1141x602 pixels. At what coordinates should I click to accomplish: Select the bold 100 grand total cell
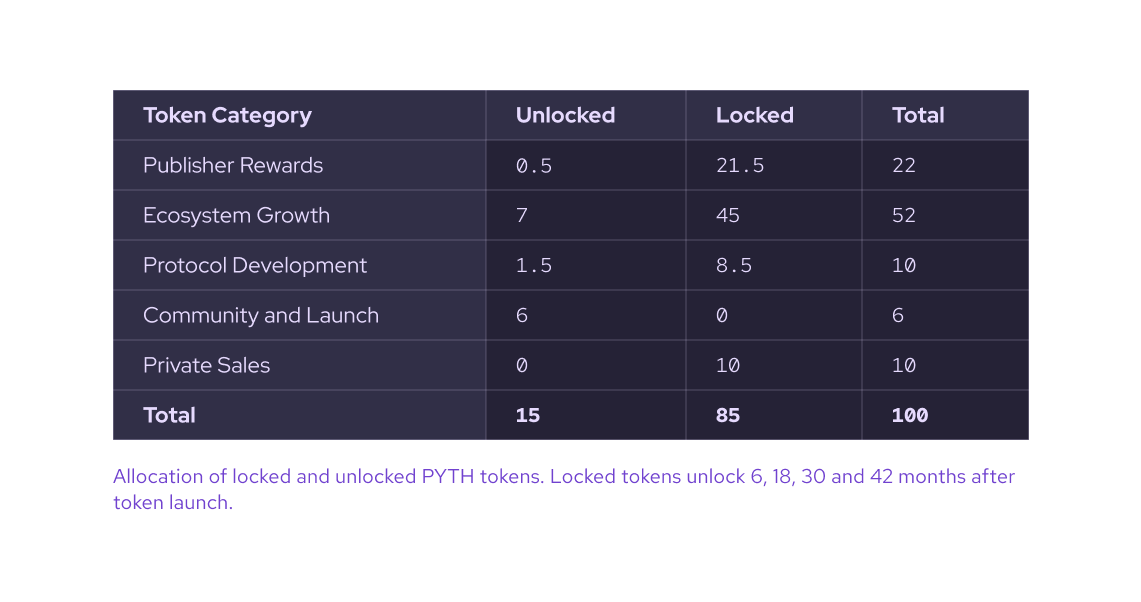(x=910, y=415)
